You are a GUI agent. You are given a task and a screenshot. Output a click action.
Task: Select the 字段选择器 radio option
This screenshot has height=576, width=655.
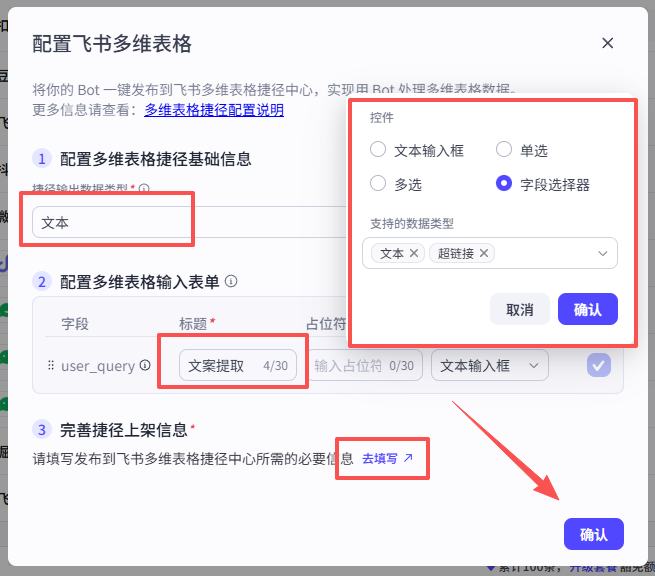point(504,183)
